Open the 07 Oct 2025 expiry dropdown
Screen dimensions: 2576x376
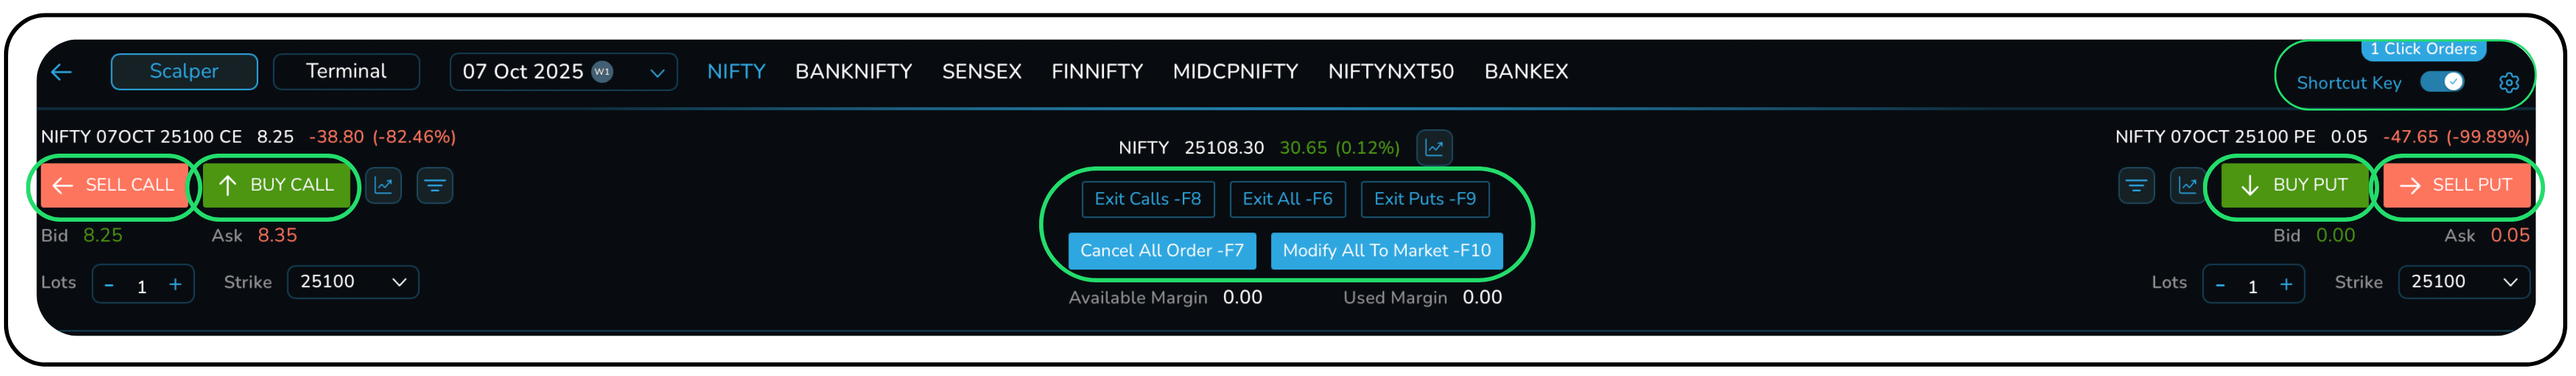coord(563,72)
